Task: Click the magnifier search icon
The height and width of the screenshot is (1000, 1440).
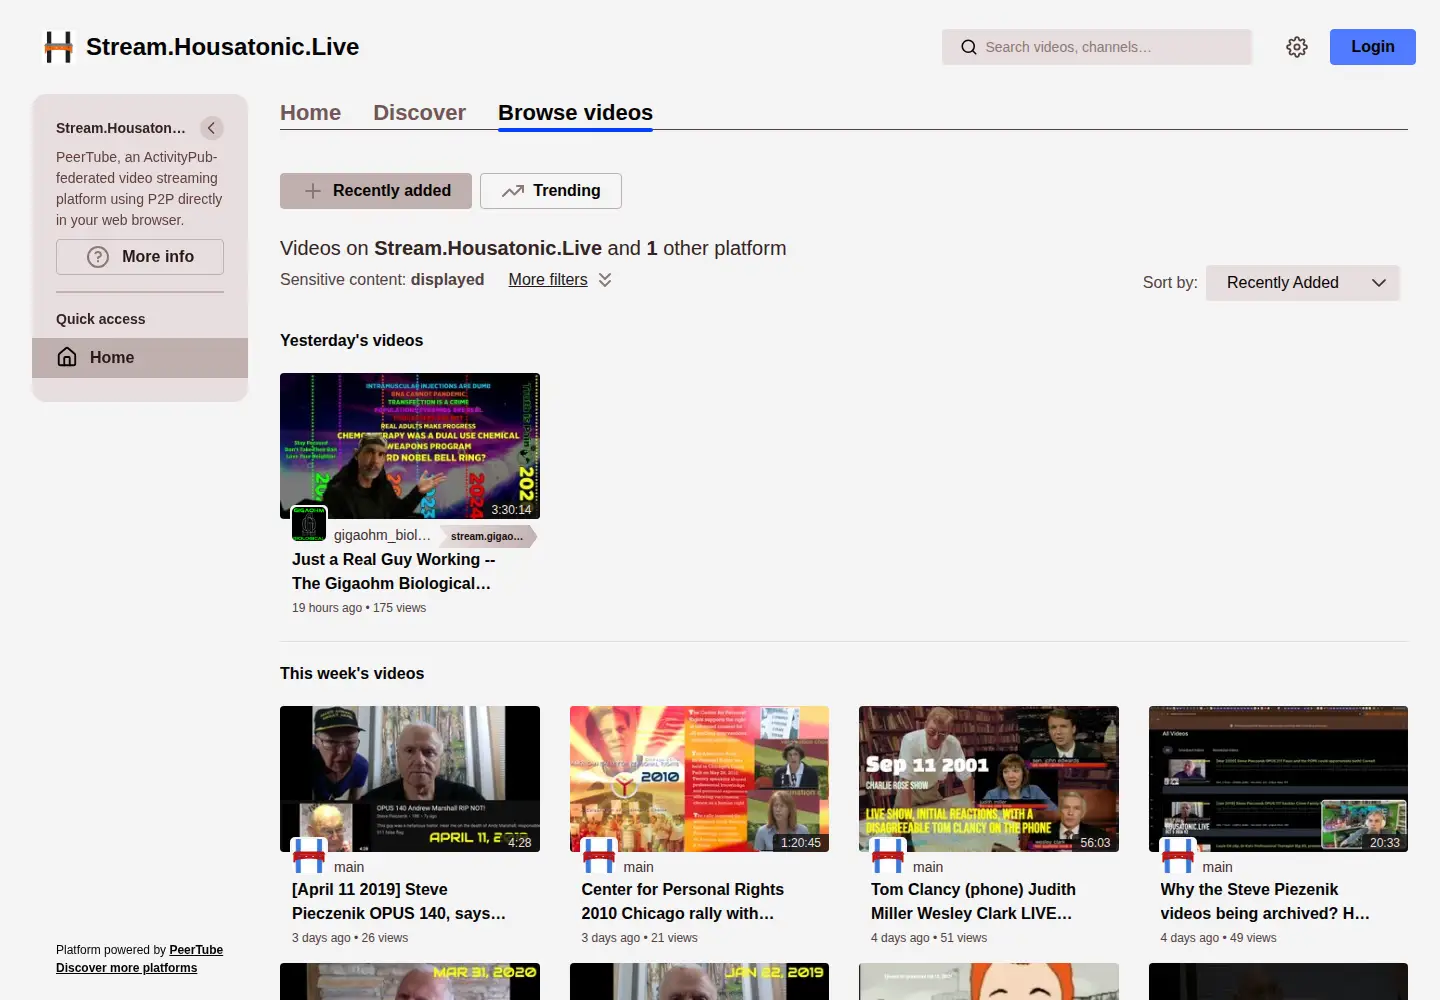Action: [968, 47]
